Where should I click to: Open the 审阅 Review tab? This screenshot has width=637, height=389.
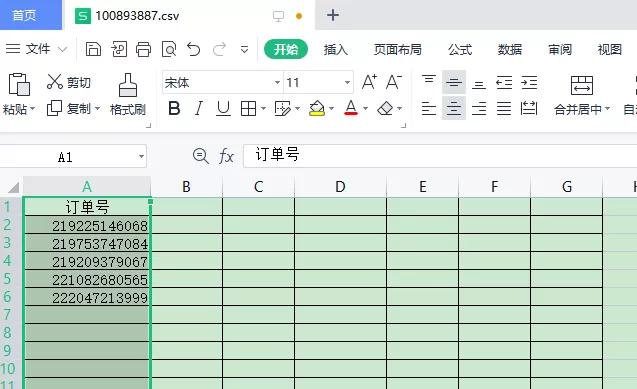click(560, 50)
